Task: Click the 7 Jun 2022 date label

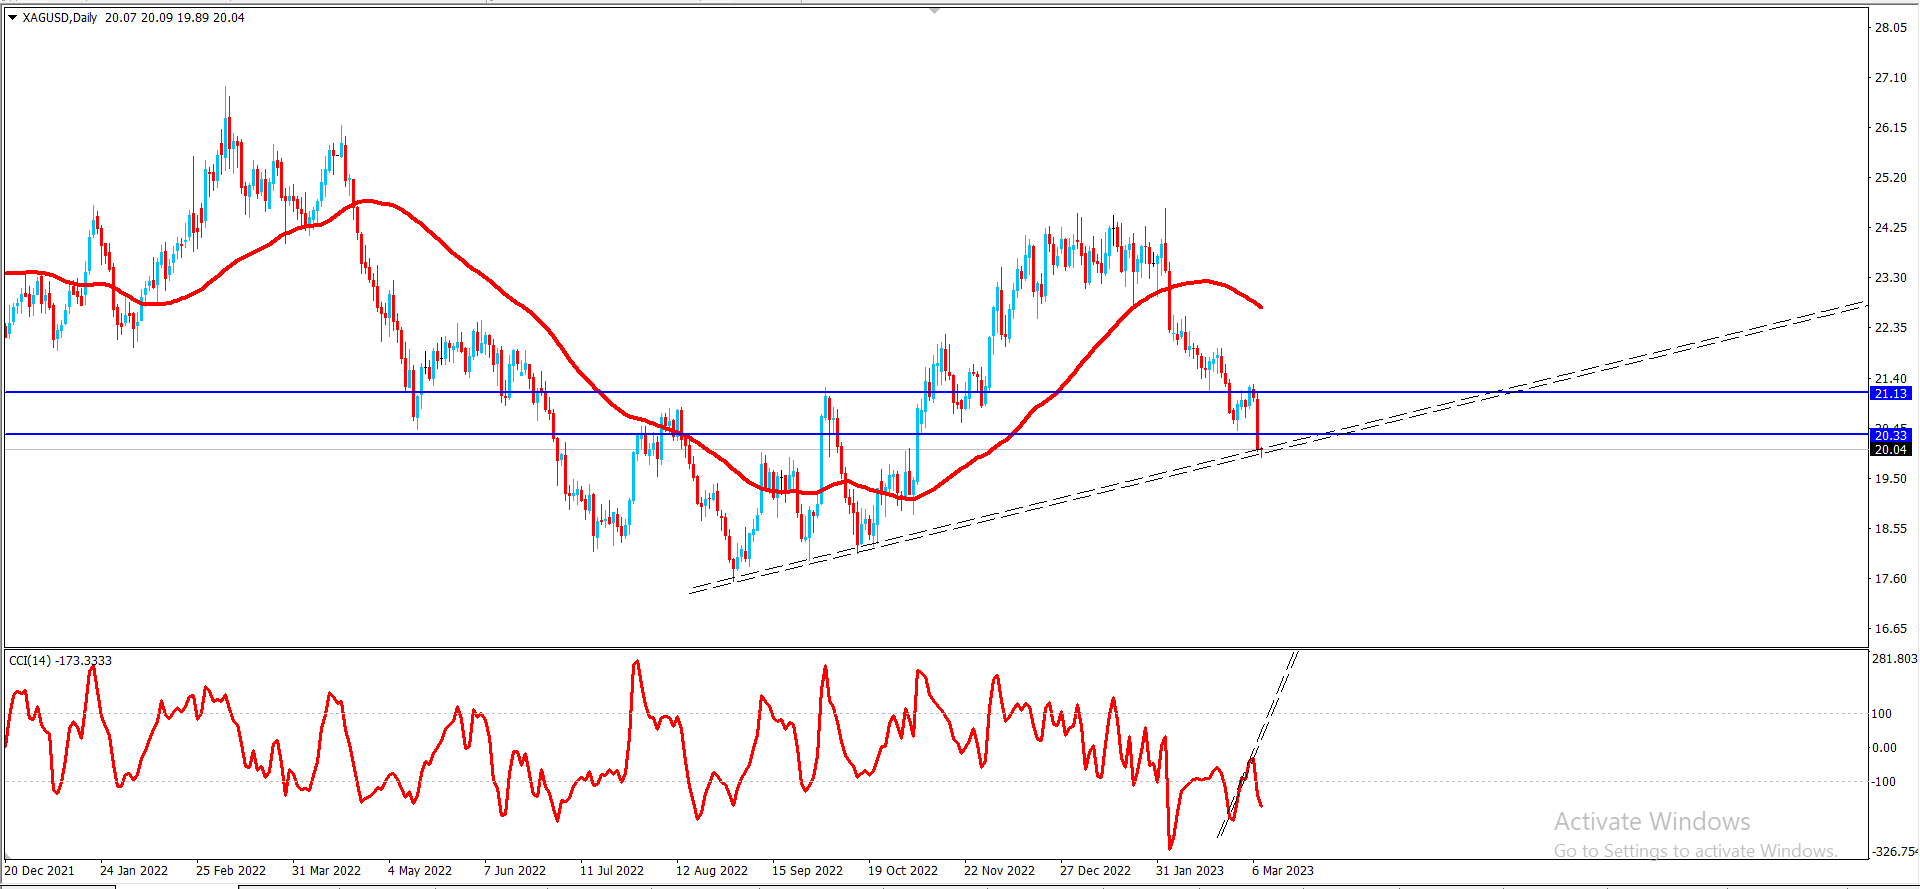Action: click(x=515, y=870)
